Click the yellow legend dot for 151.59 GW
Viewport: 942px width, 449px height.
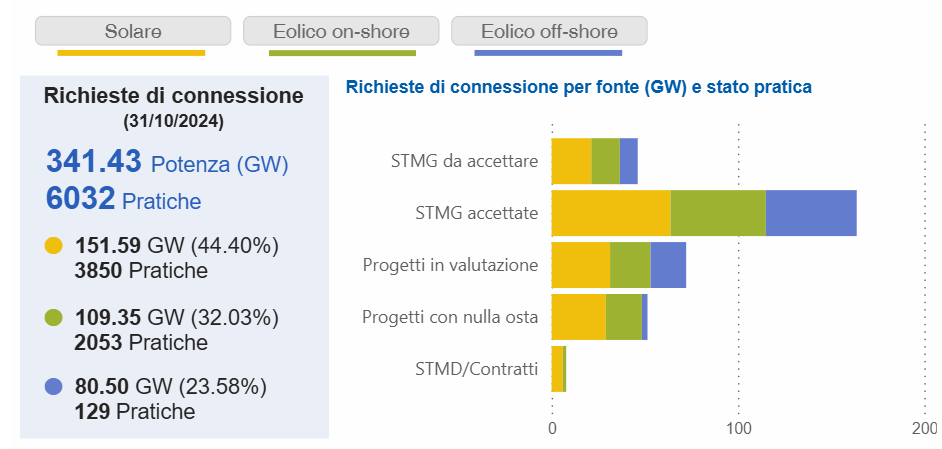pyautogui.click(x=54, y=246)
